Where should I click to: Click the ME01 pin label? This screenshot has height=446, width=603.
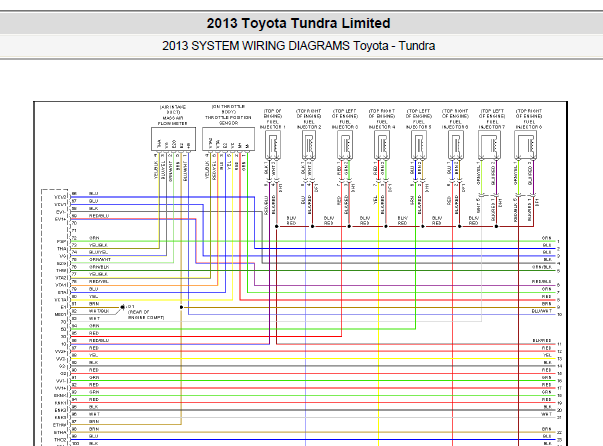click(61, 314)
